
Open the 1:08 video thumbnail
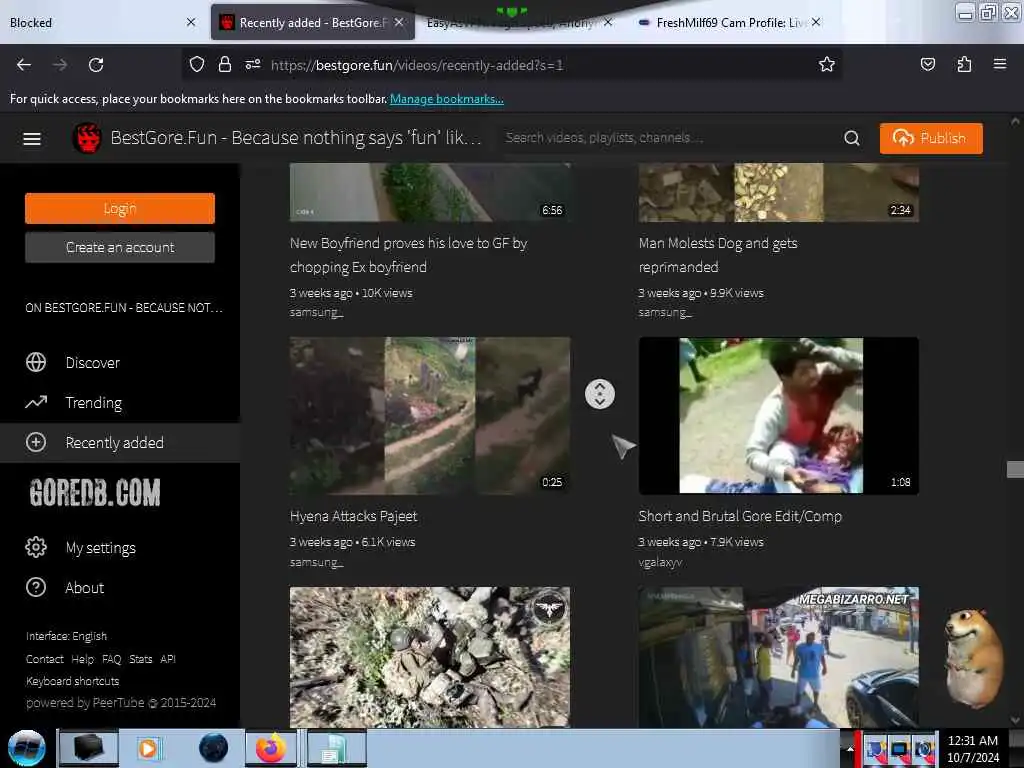(x=778, y=415)
